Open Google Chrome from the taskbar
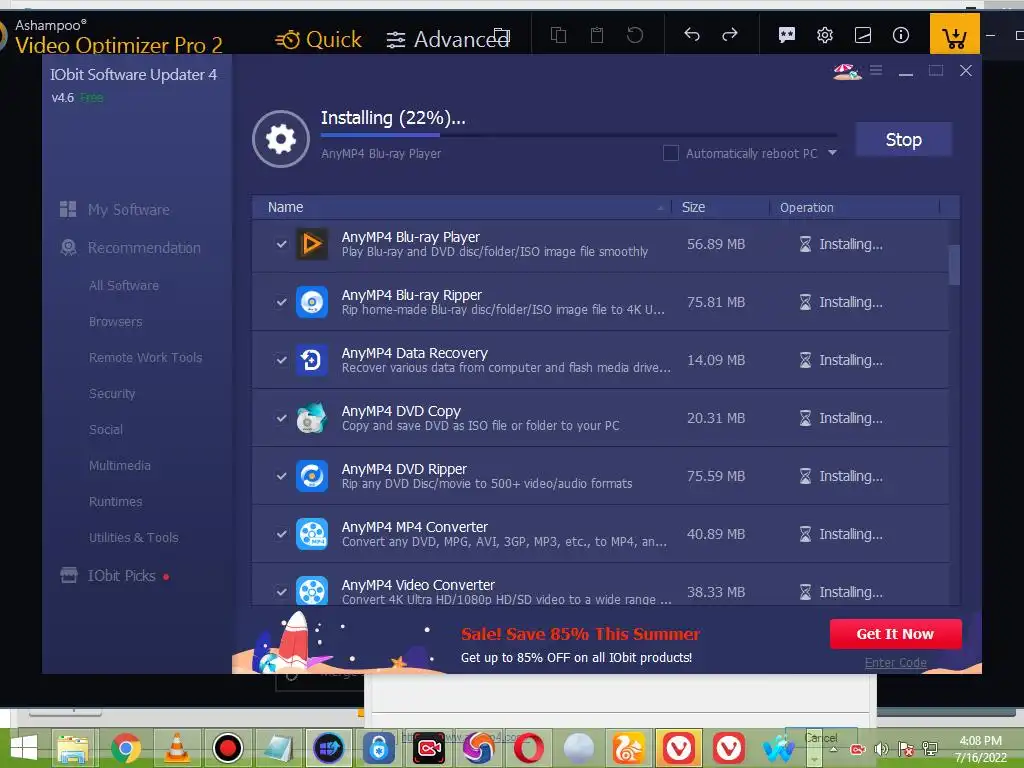Viewport: 1024px width, 768px height. (125, 748)
